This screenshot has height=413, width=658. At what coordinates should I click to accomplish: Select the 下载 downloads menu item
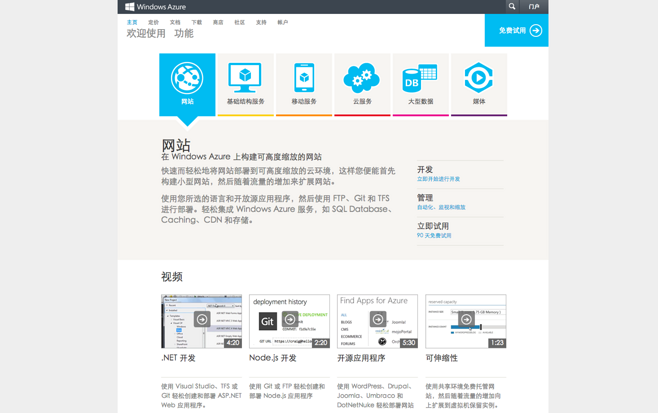click(197, 22)
